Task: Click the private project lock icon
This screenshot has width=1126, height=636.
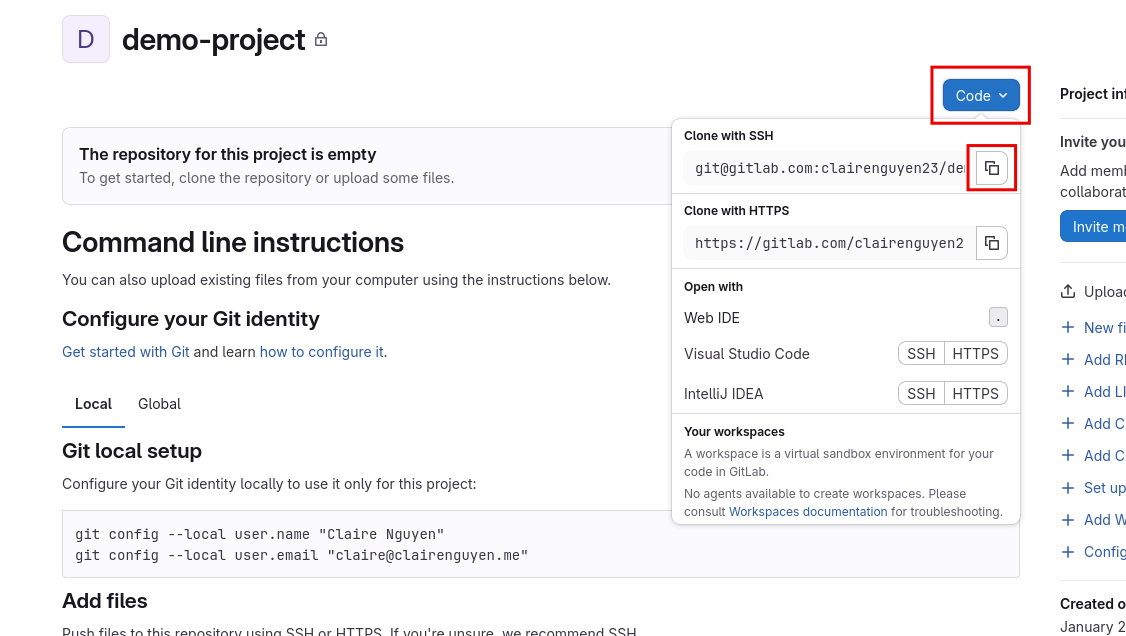Action: click(x=320, y=41)
